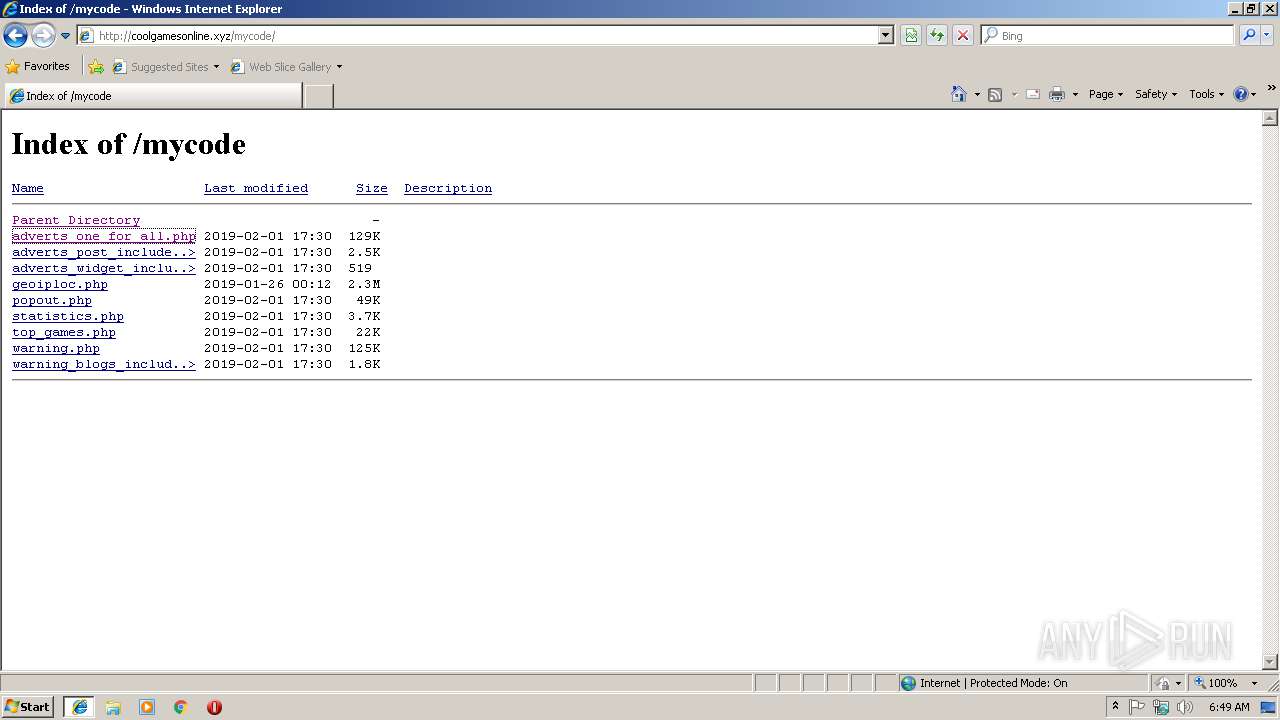Expand the command bar overflow chevron
The image size is (1280, 720).
1271,88
